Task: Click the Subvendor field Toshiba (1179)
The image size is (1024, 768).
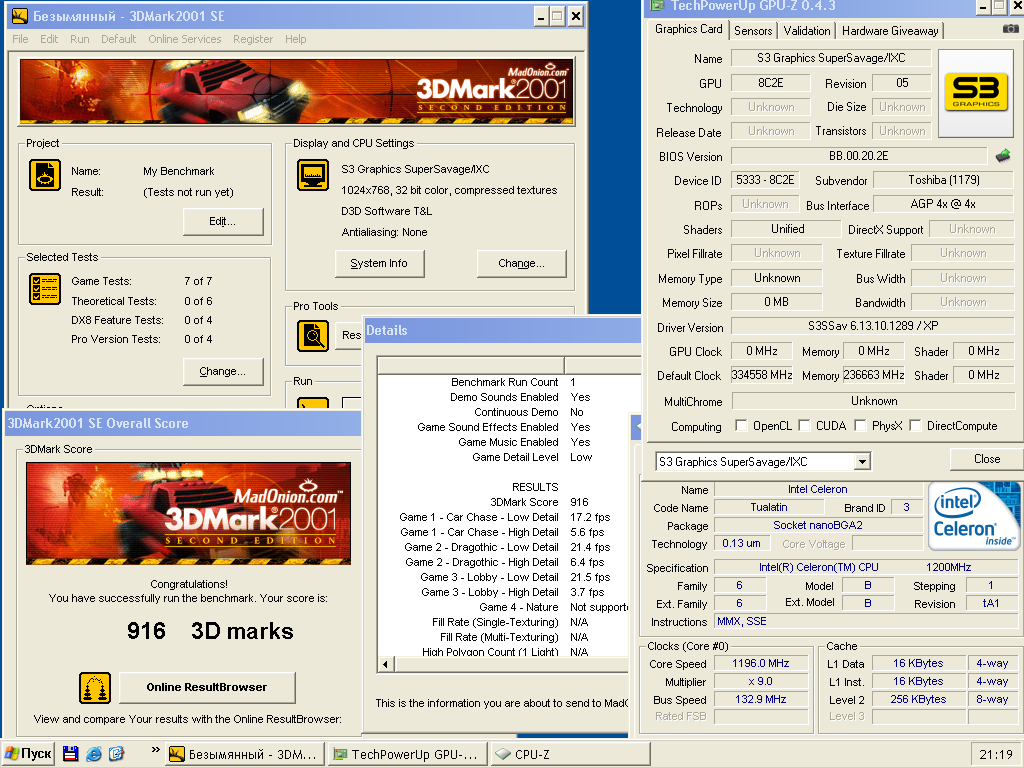Action: click(x=943, y=180)
